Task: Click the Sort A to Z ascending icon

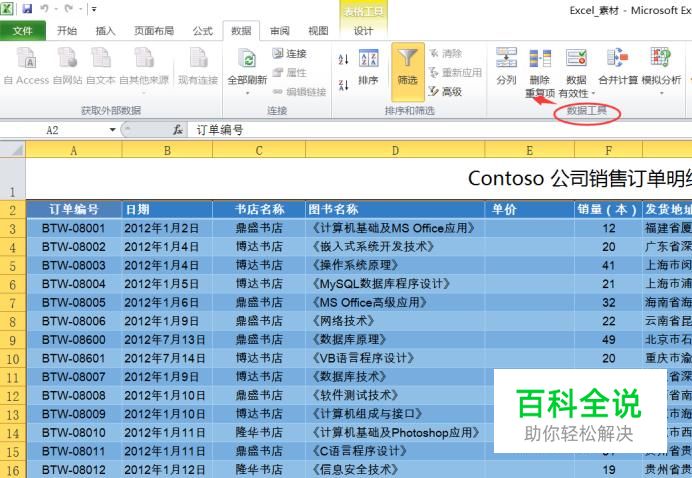Action: click(343, 59)
